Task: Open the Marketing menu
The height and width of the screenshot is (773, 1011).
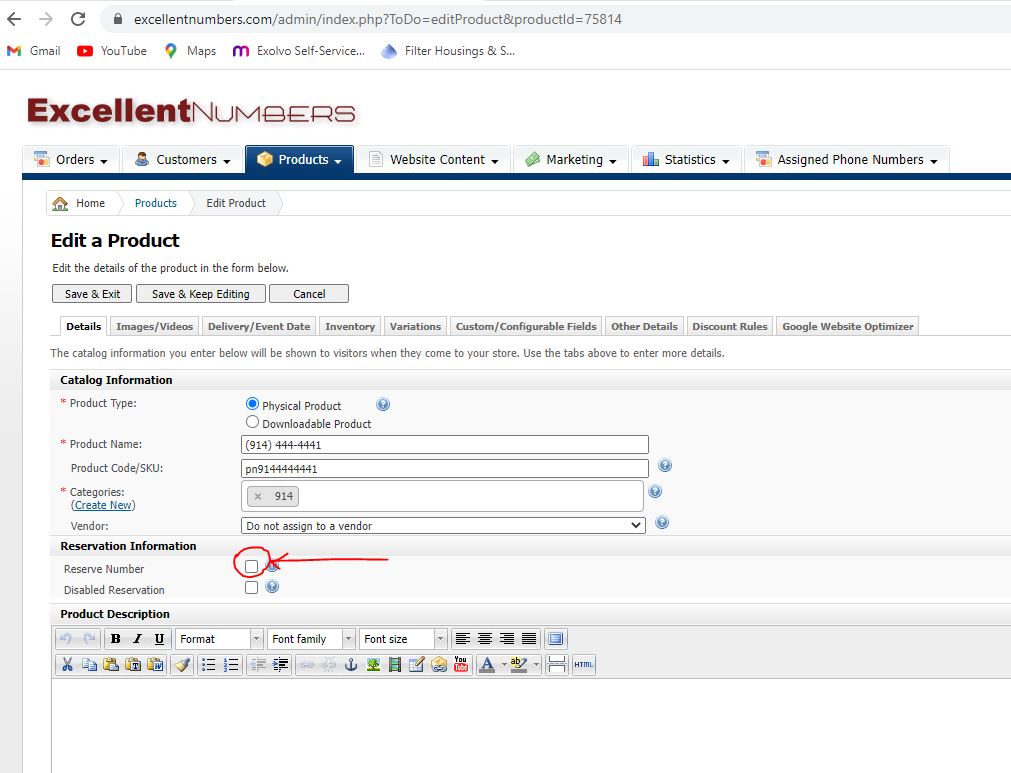Action: (571, 159)
